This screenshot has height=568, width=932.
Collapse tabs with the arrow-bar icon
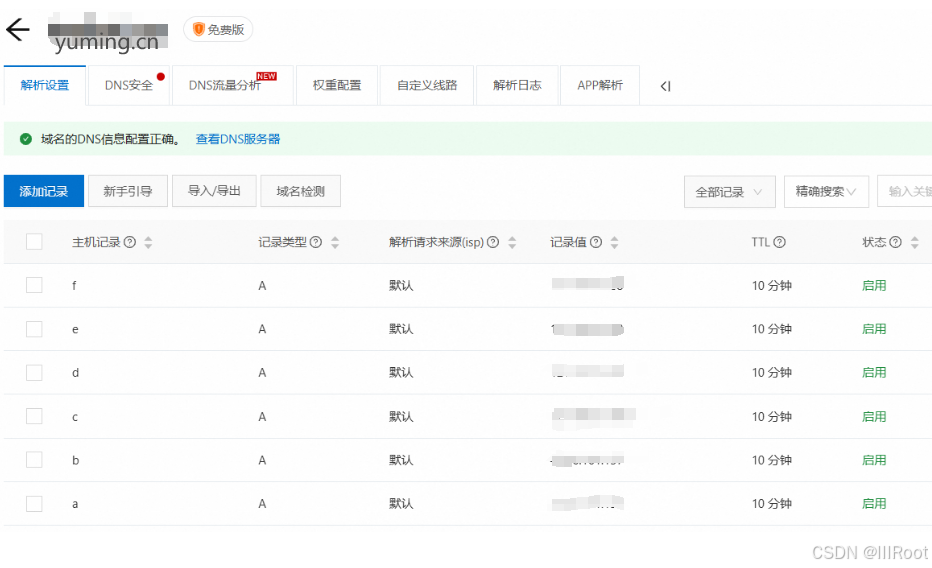[665, 86]
